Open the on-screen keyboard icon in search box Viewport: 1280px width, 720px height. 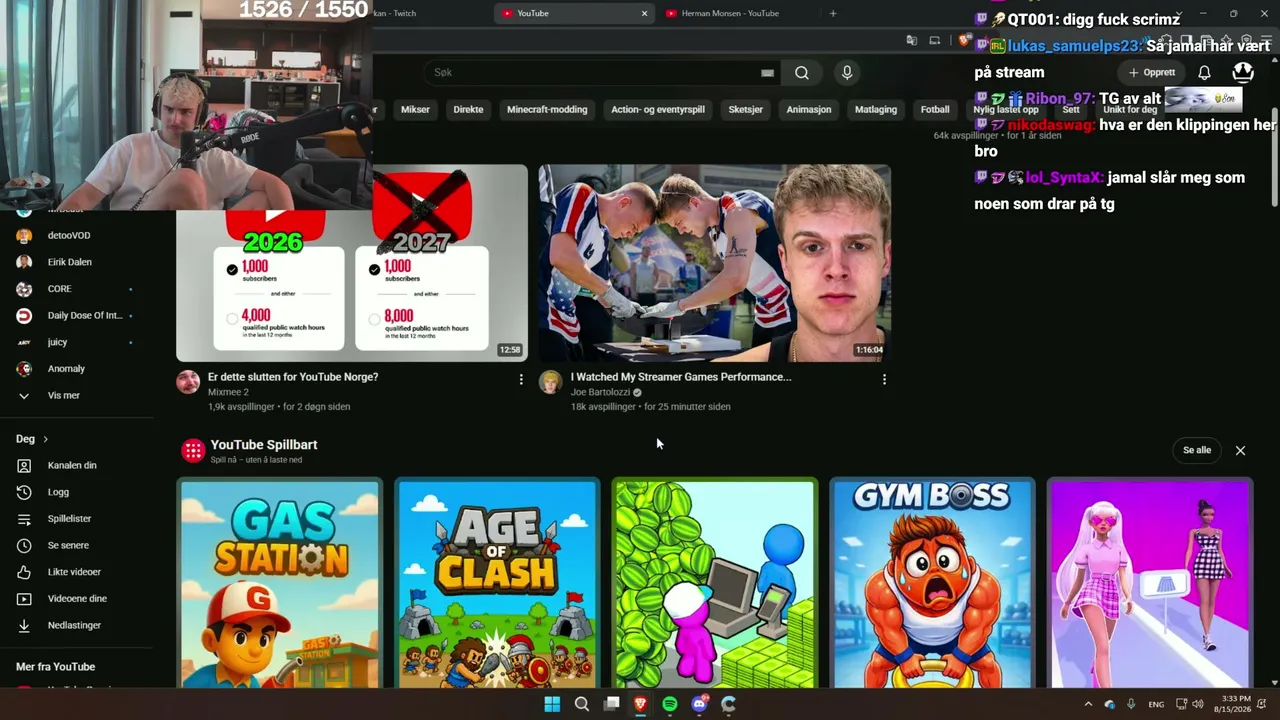point(767,73)
